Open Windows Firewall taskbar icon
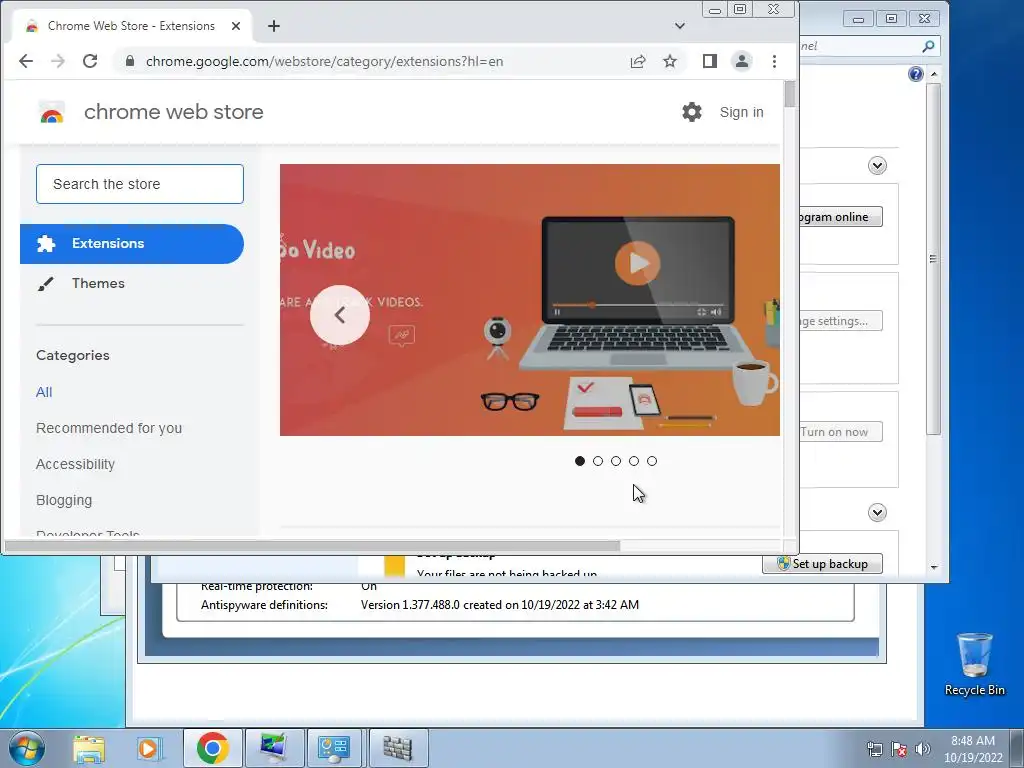Image resolution: width=1024 pixels, height=768 pixels. [398, 748]
